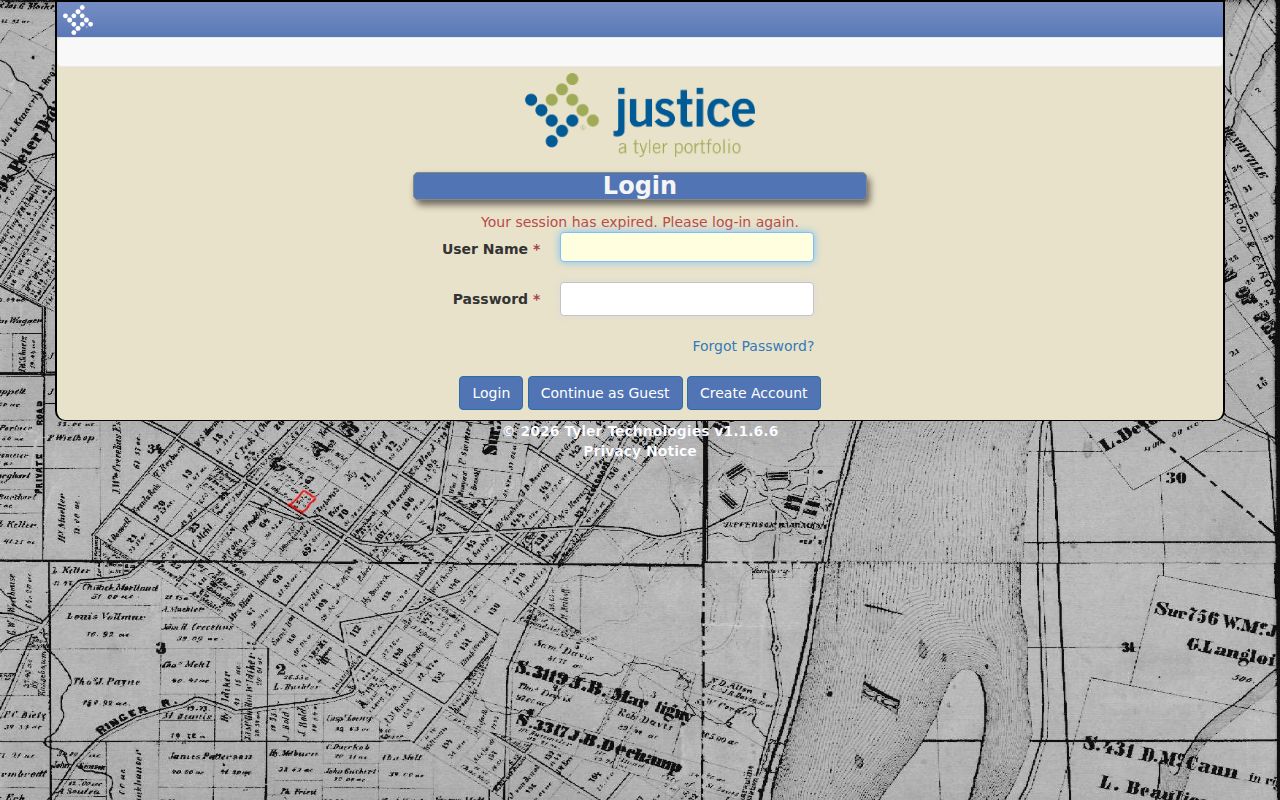Click the Login button
Image resolution: width=1280 pixels, height=800 pixels.
click(x=491, y=393)
